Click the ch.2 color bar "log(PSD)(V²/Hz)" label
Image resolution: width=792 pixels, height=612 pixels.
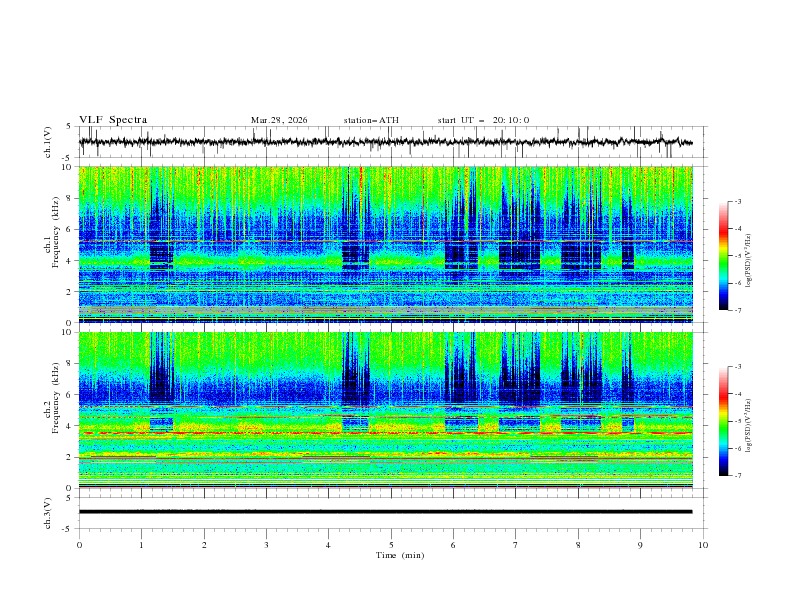point(749,425)
